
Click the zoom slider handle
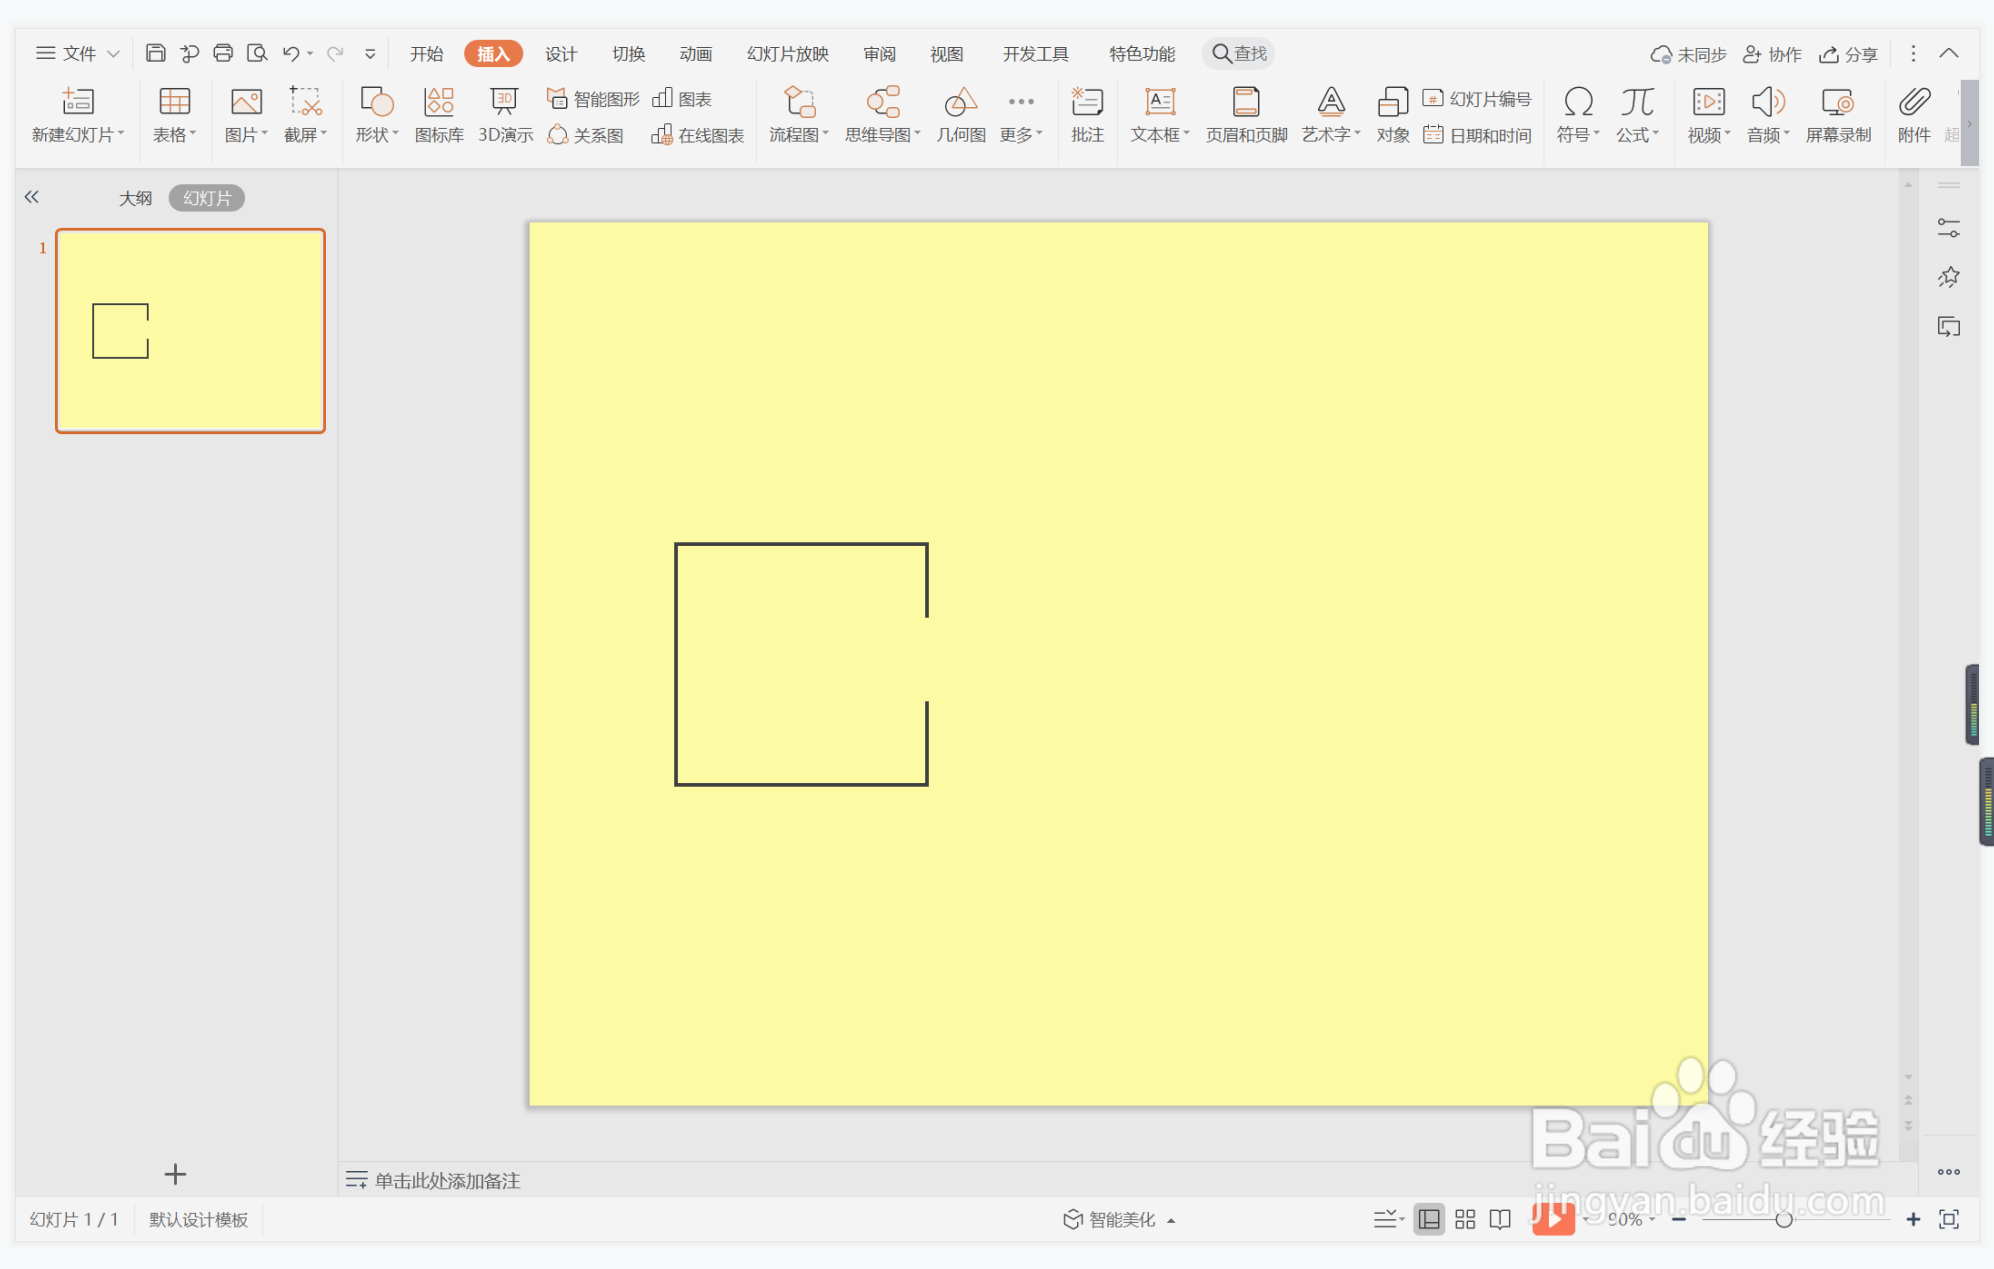click(1783, 1219)
